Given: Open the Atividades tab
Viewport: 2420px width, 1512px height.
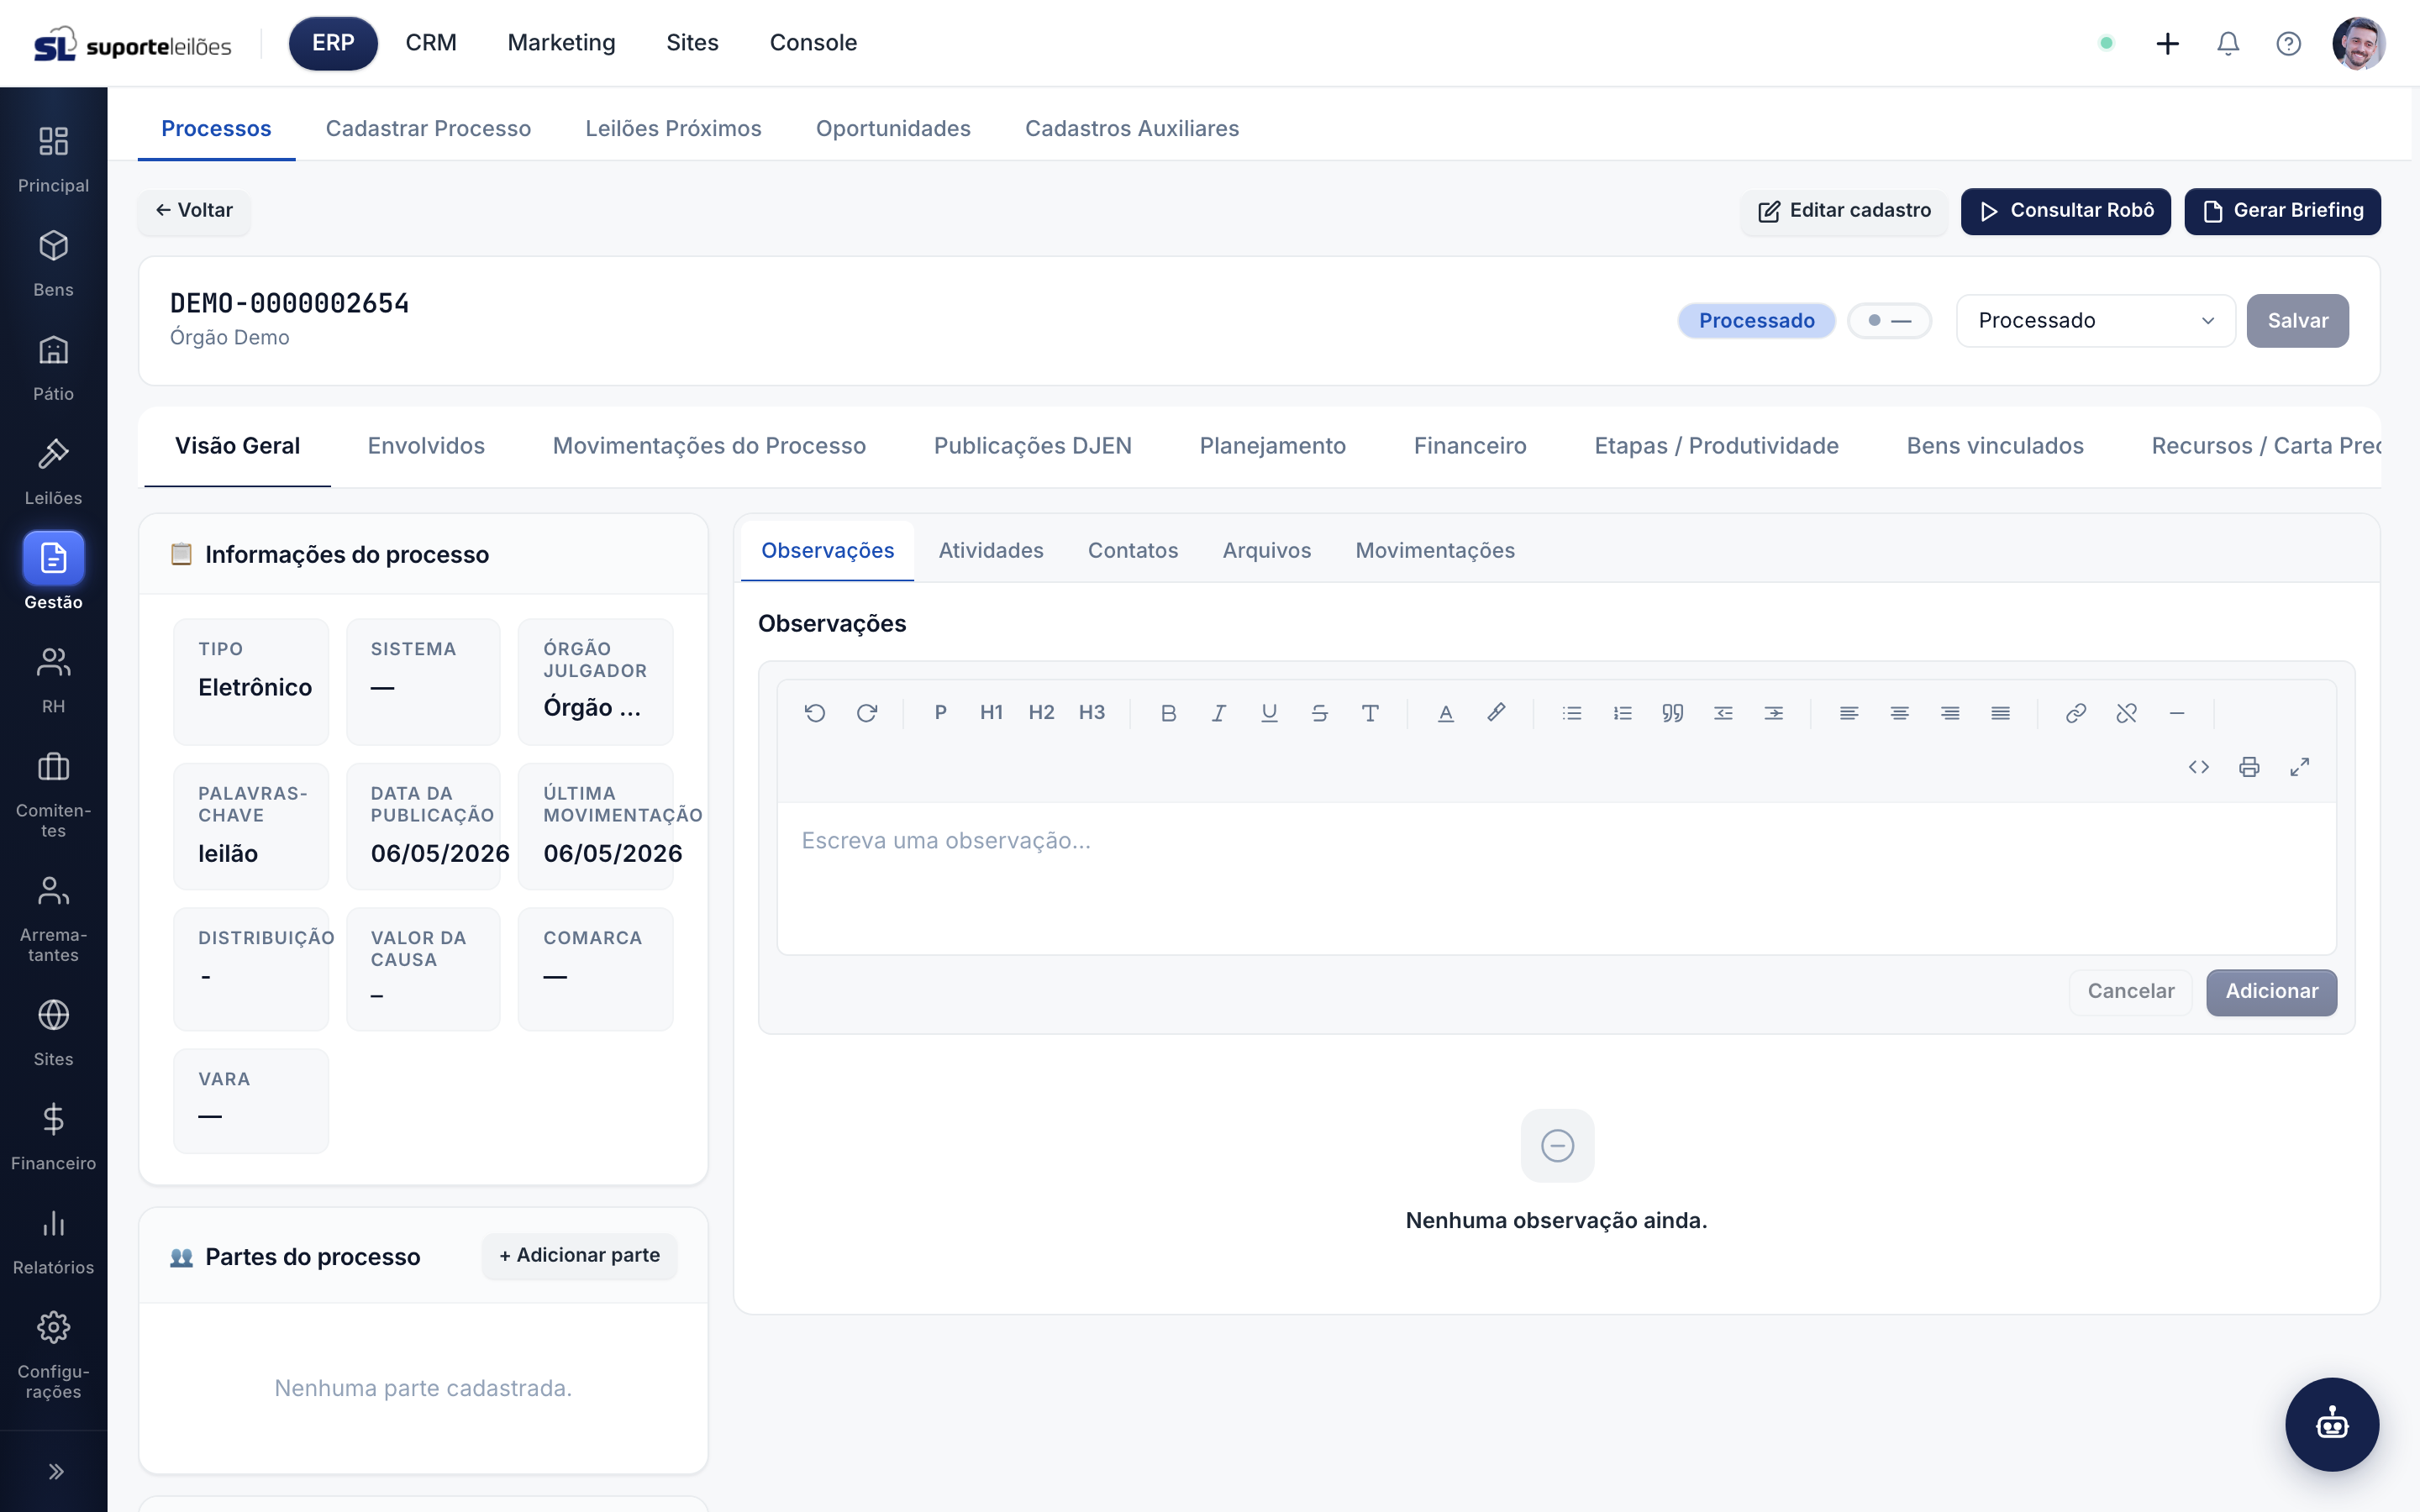Looking at the screenshot, I should click(x=991, y=551).
